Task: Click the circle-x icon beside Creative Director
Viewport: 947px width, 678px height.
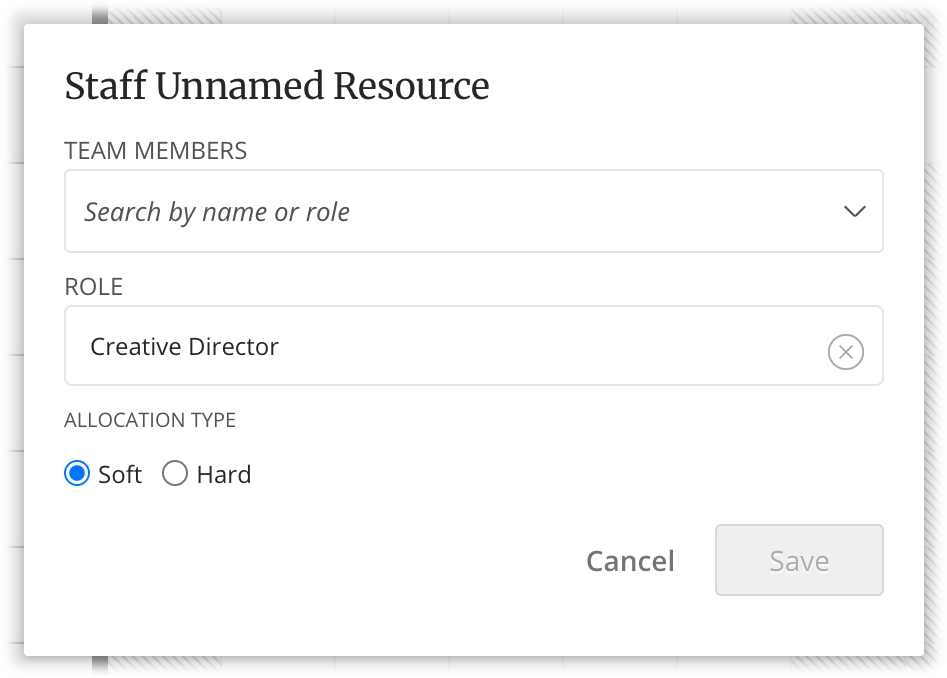Action: coord(845,352)
